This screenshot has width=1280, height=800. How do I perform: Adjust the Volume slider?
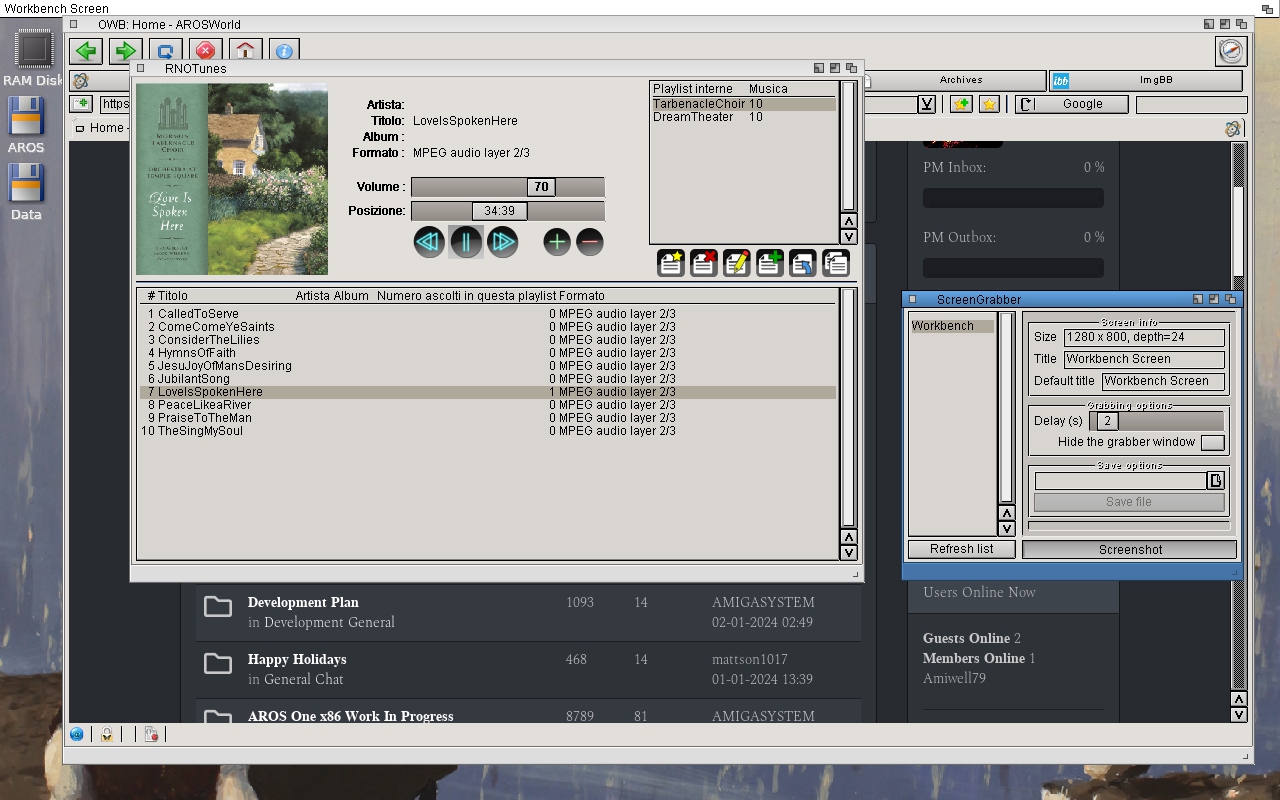tap(541, 187)
